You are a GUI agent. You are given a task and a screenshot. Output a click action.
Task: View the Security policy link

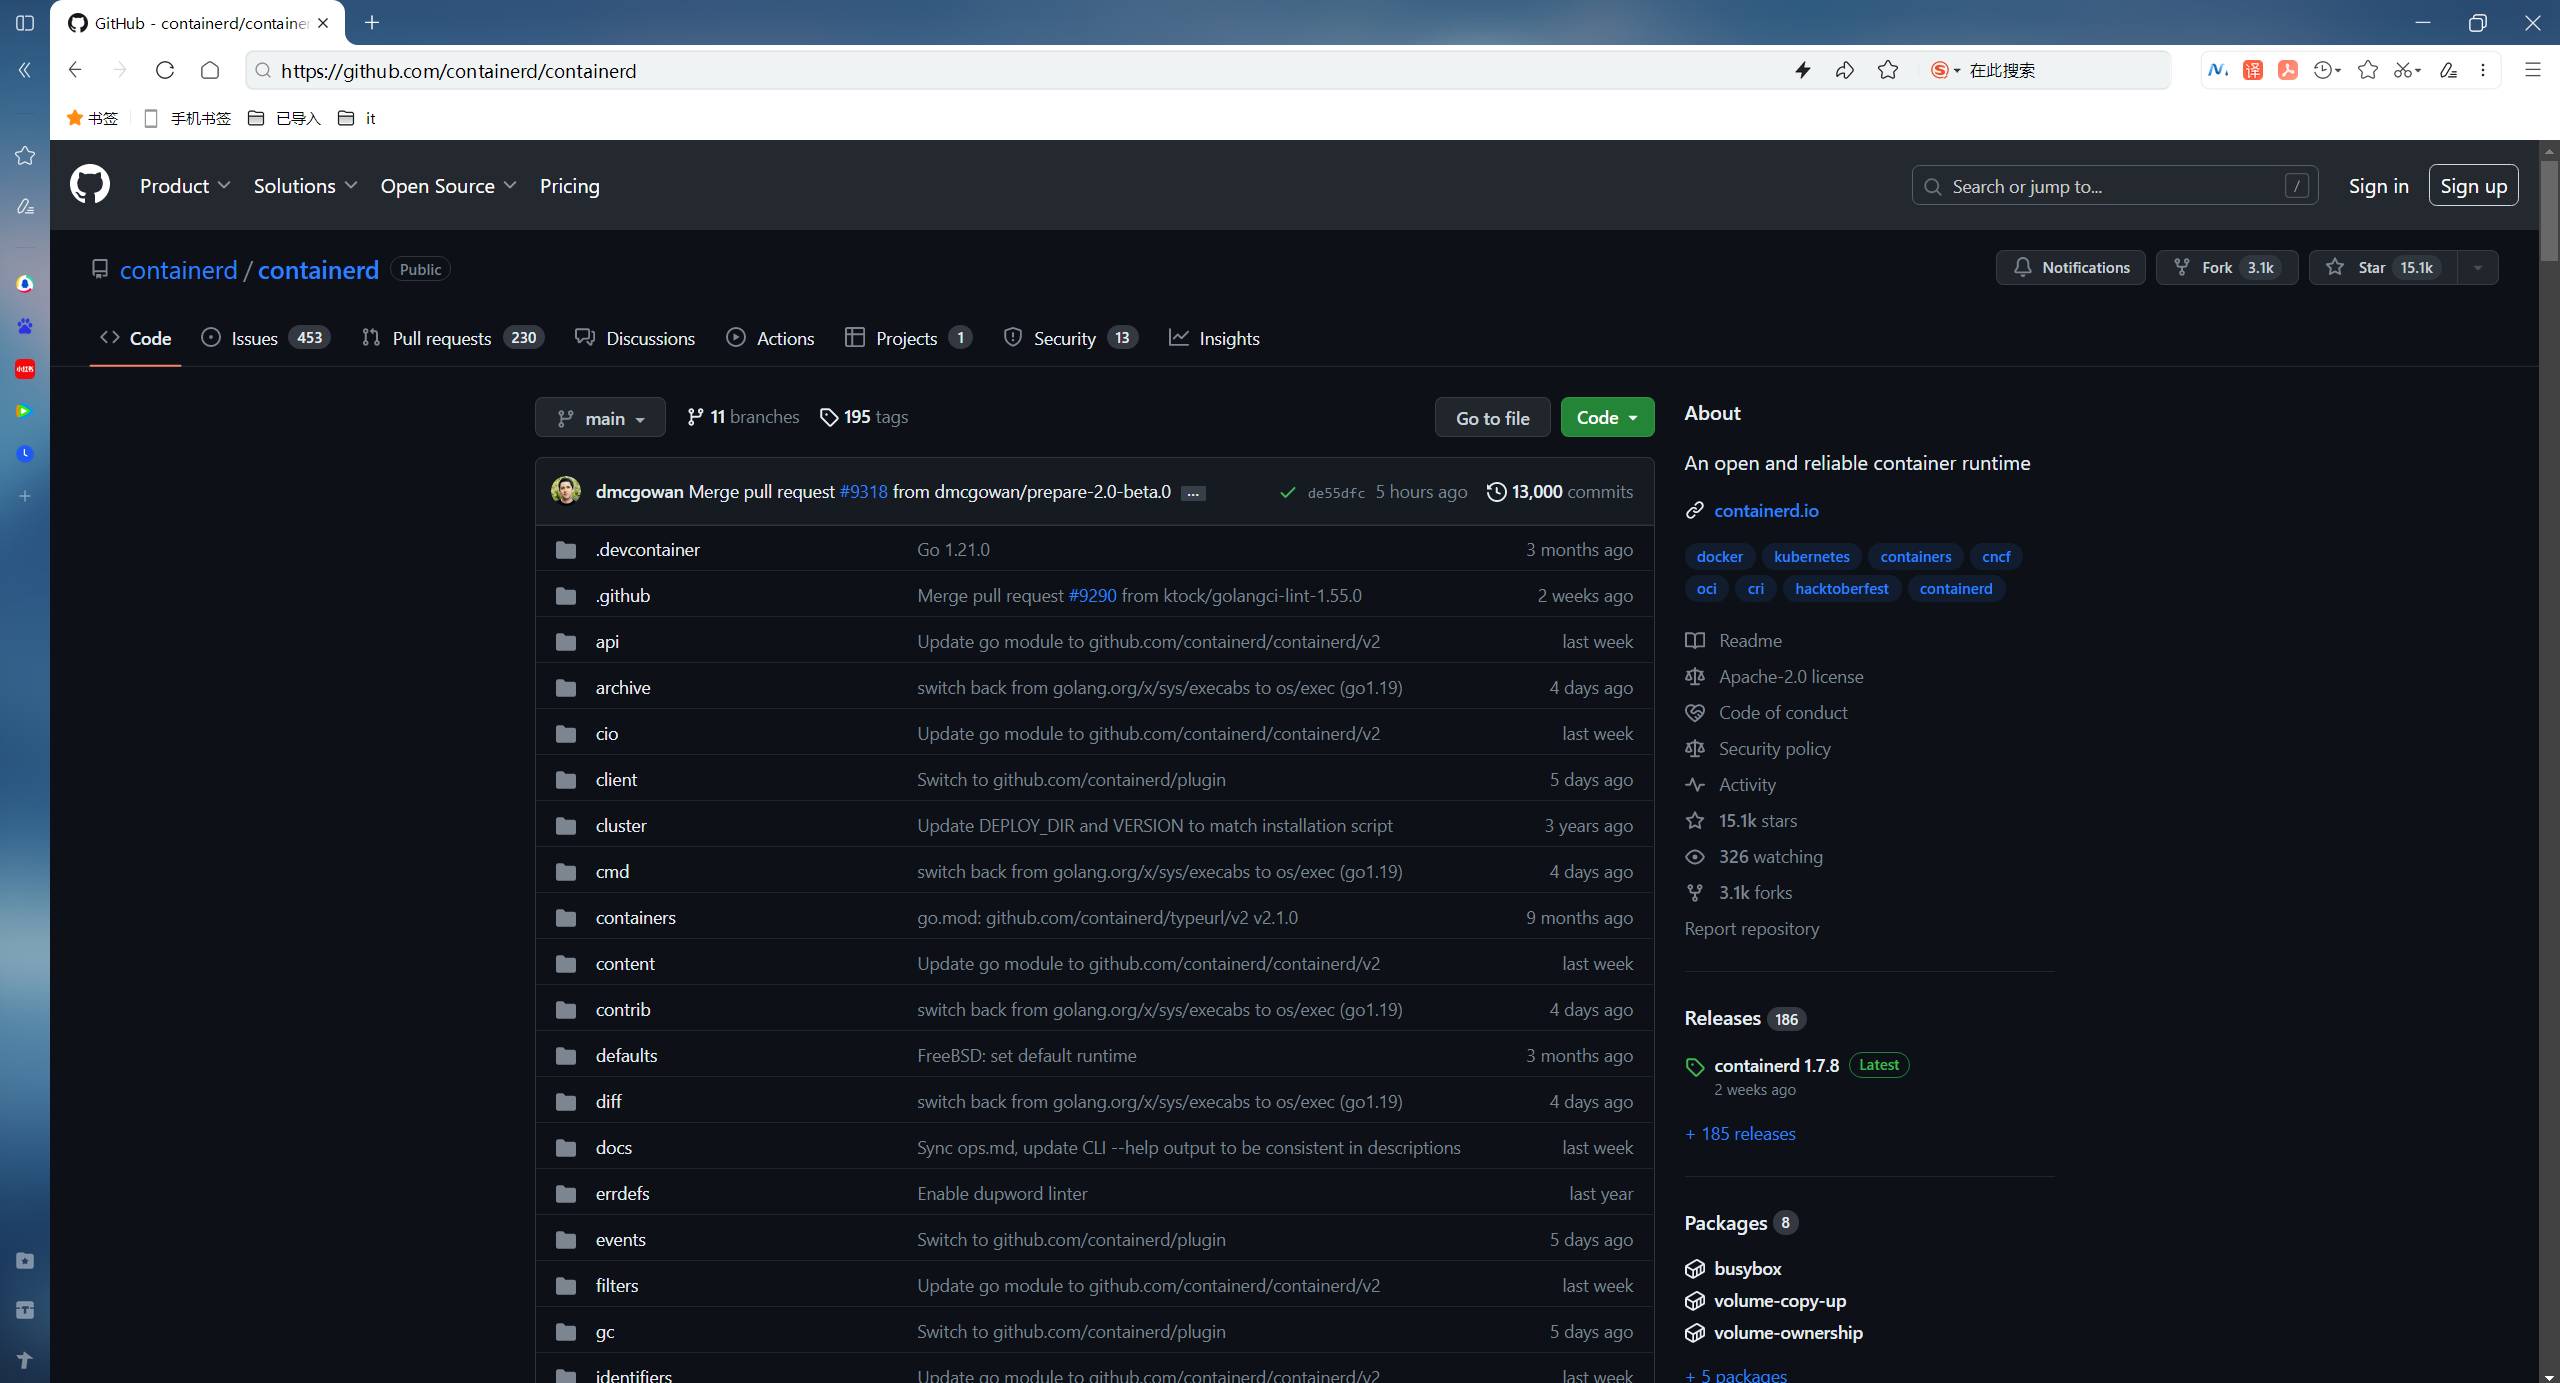[1774, 748]
